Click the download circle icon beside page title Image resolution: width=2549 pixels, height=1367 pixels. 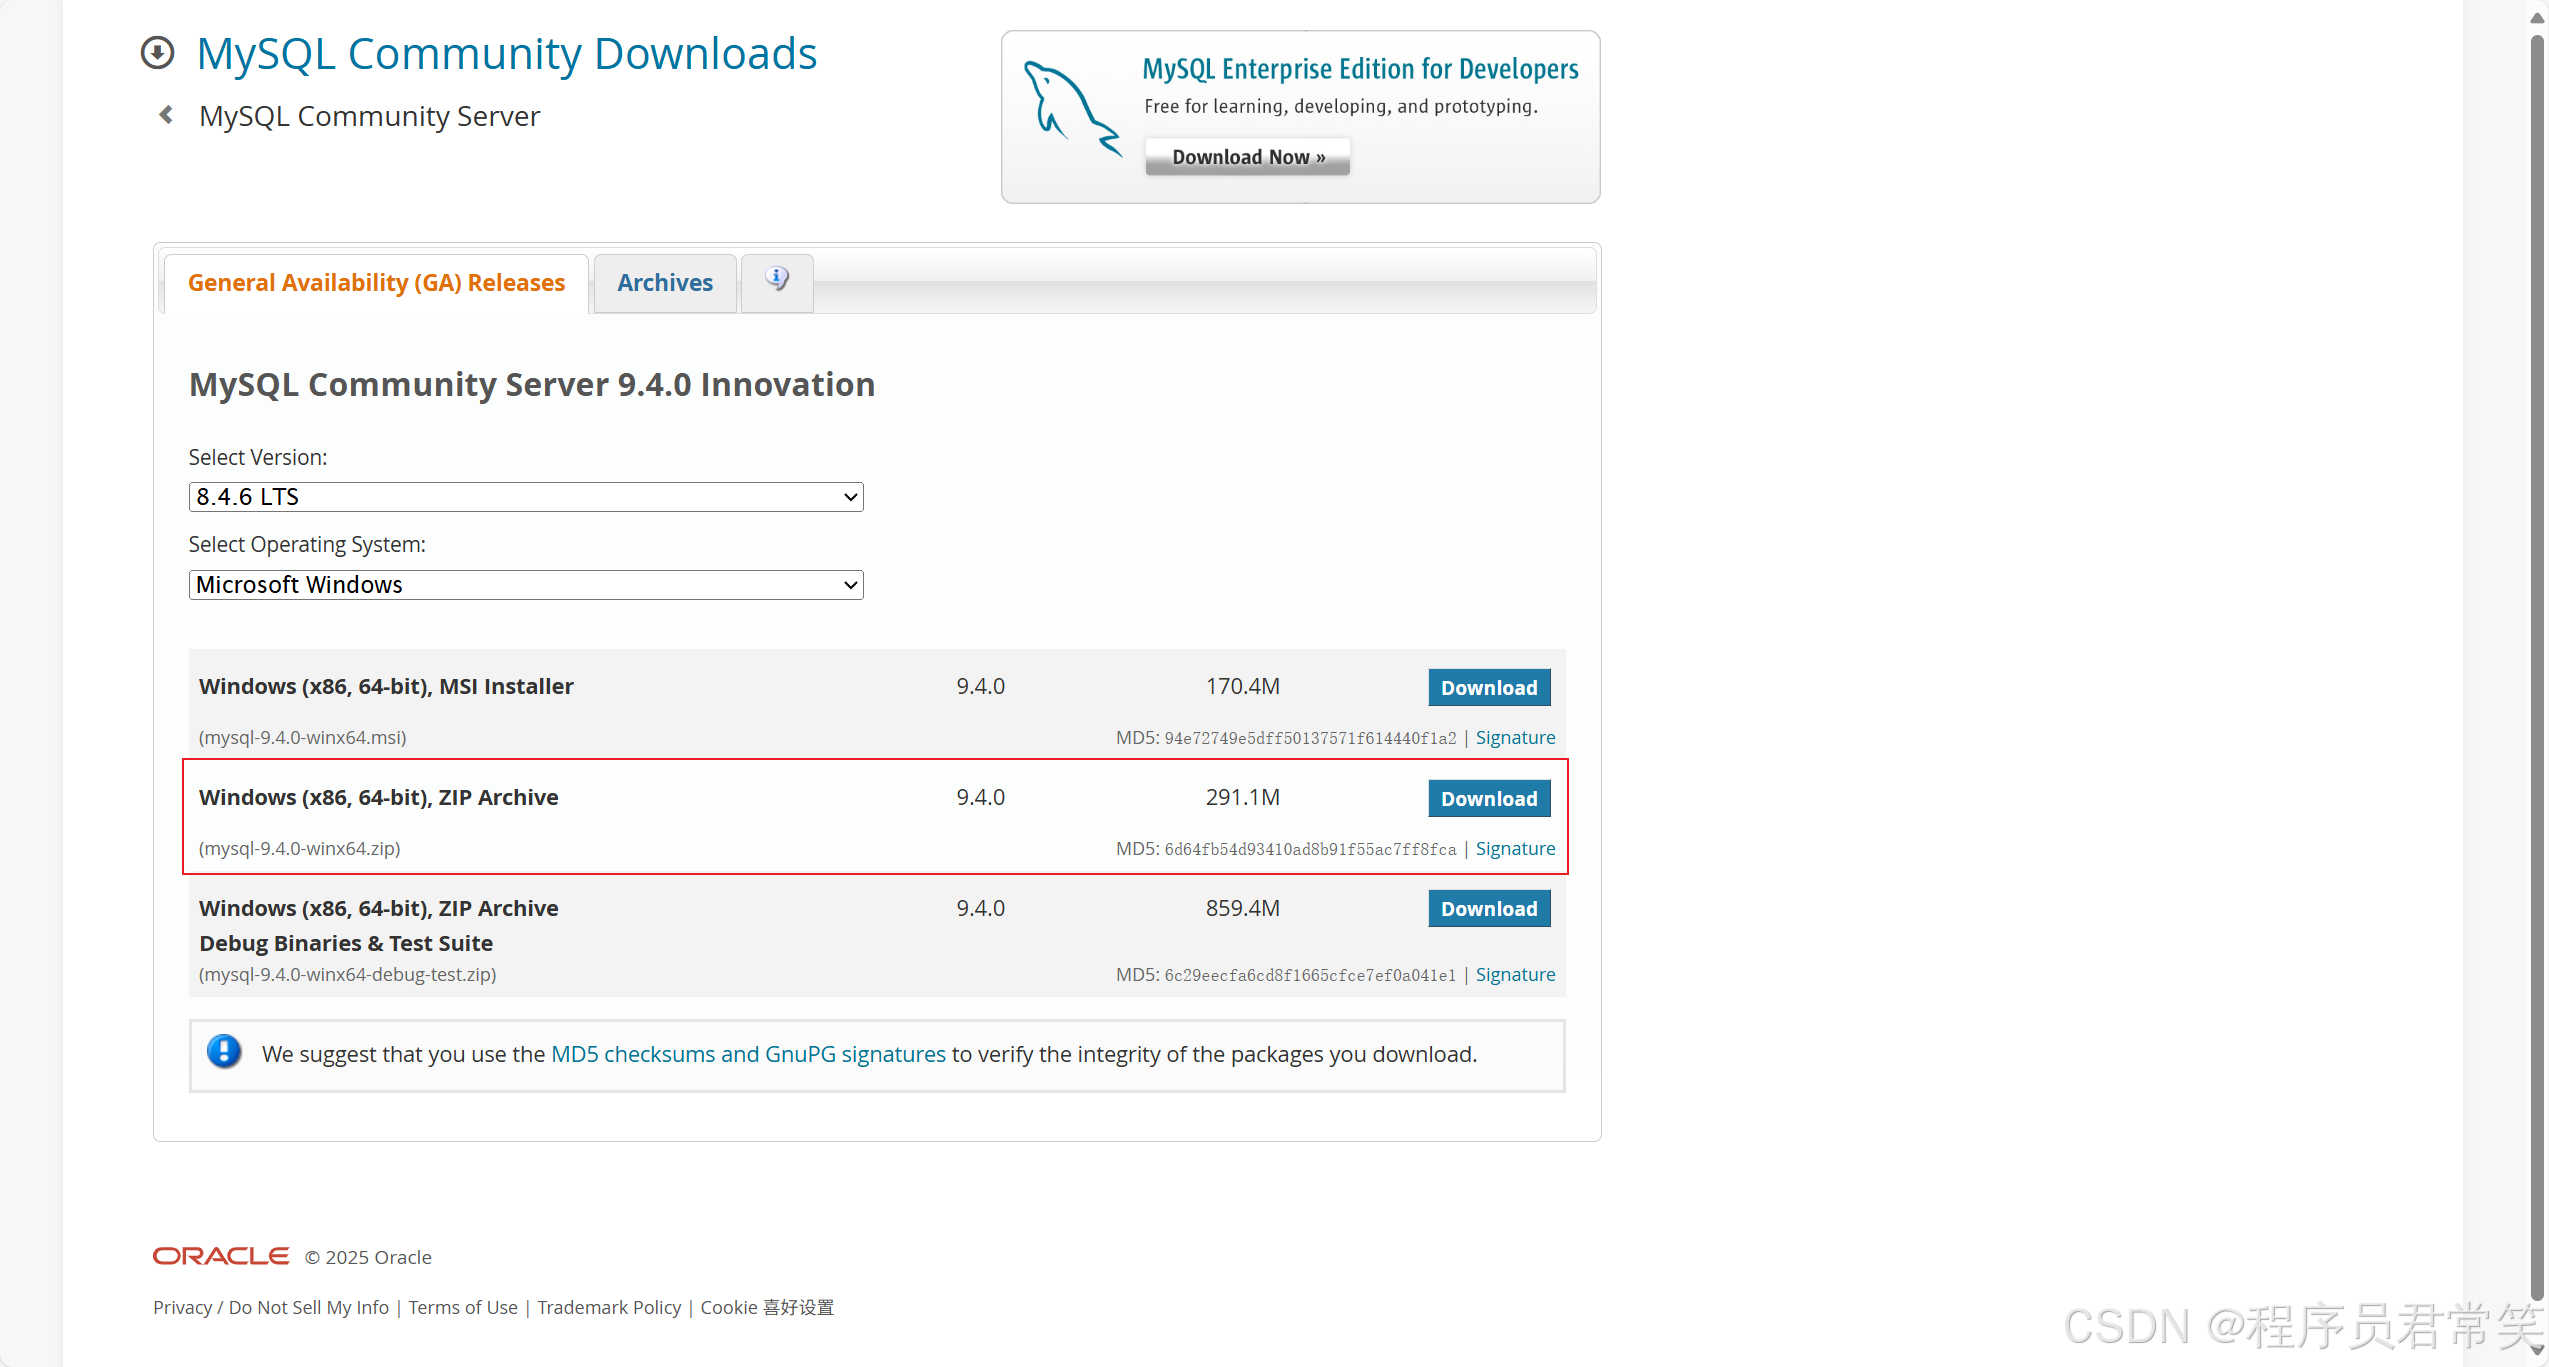pyautogui.click(x=157, y=53)
